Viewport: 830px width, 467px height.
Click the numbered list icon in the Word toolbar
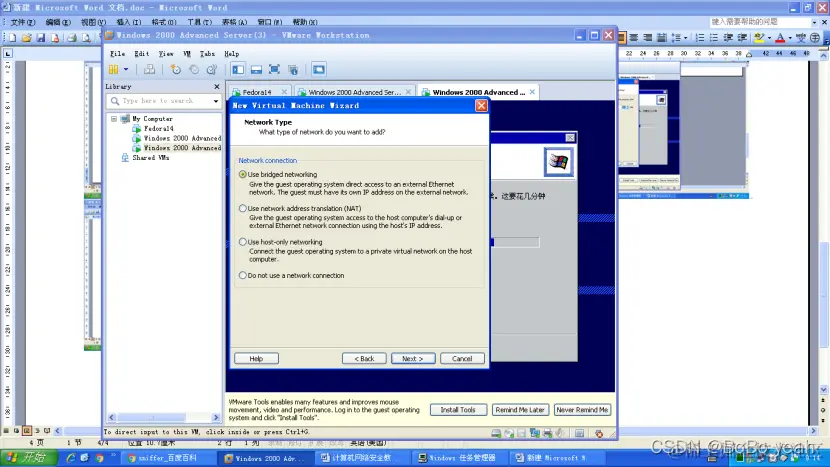click(700, 38)
